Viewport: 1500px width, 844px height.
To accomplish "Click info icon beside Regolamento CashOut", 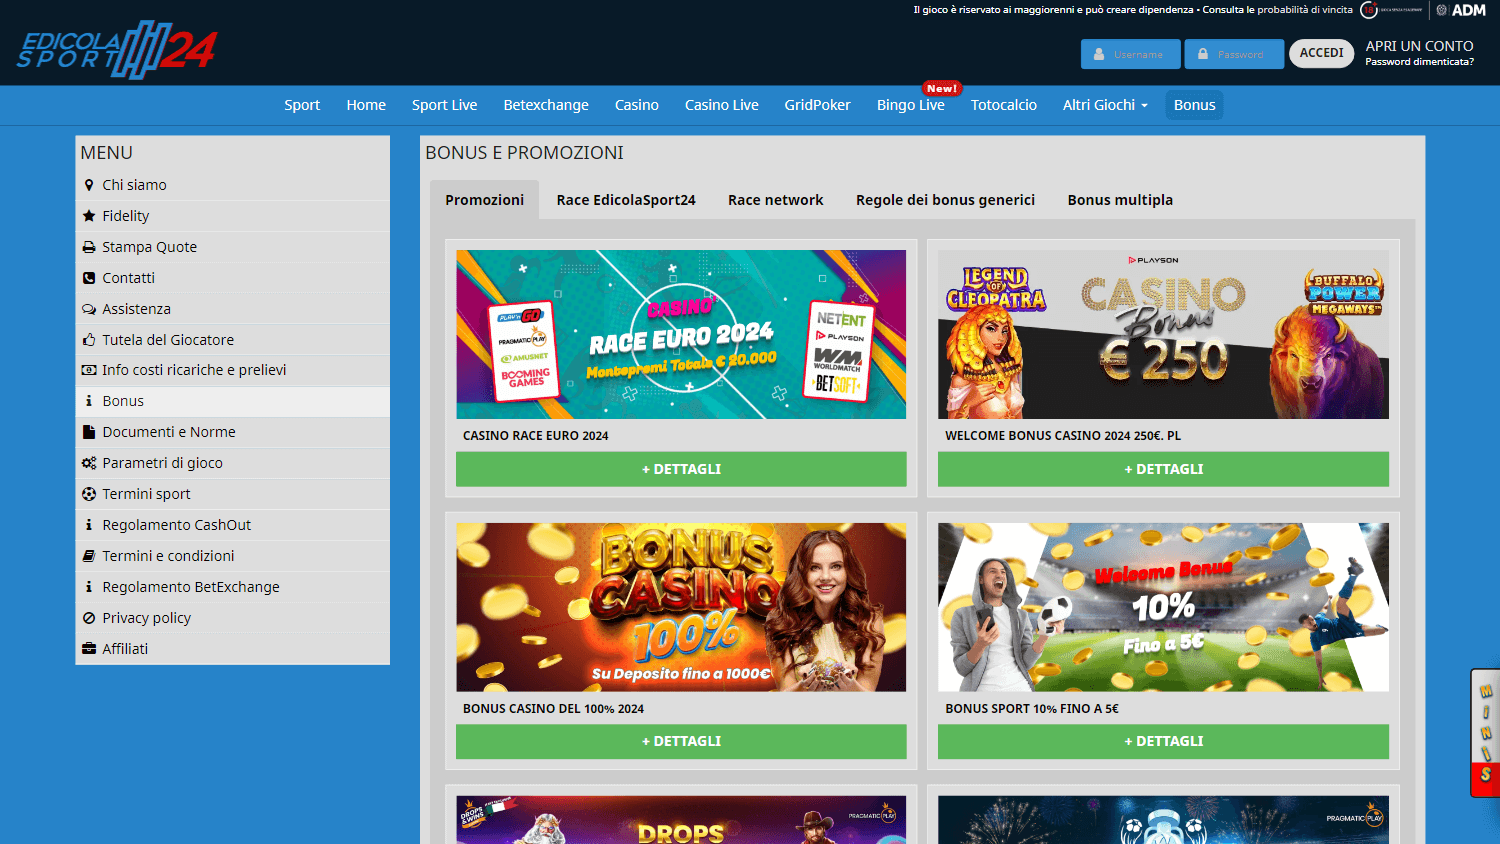I will point(89,525).
